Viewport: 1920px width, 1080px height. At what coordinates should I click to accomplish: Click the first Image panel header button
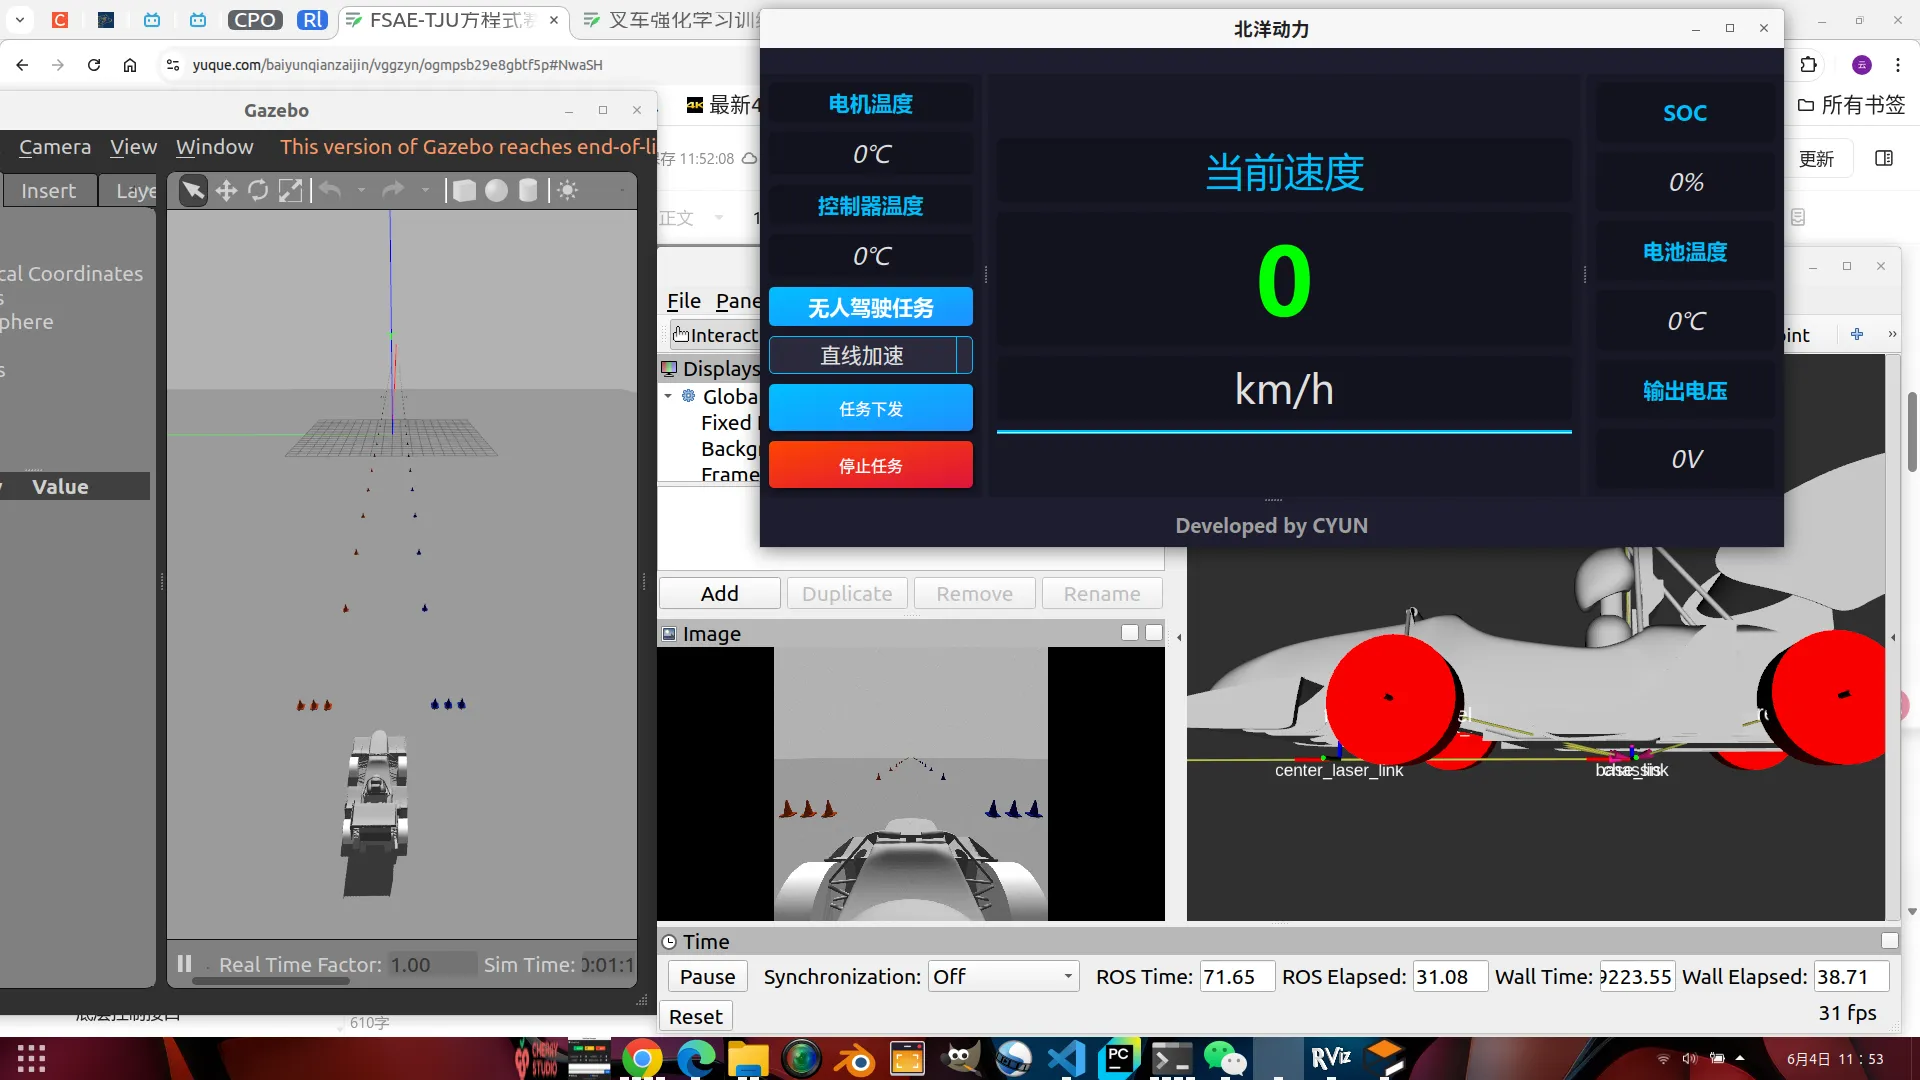pos(1130,632)
